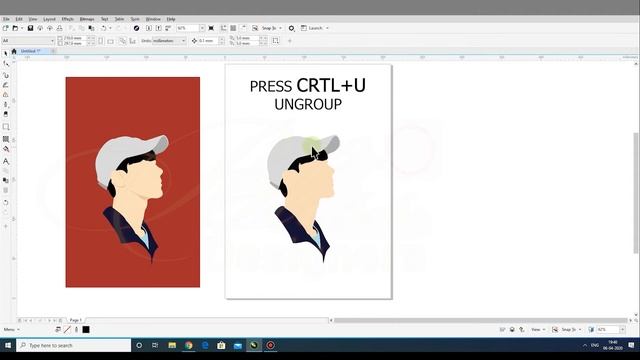Click the vertical scrollbar thumb on the right

[636, 193]
